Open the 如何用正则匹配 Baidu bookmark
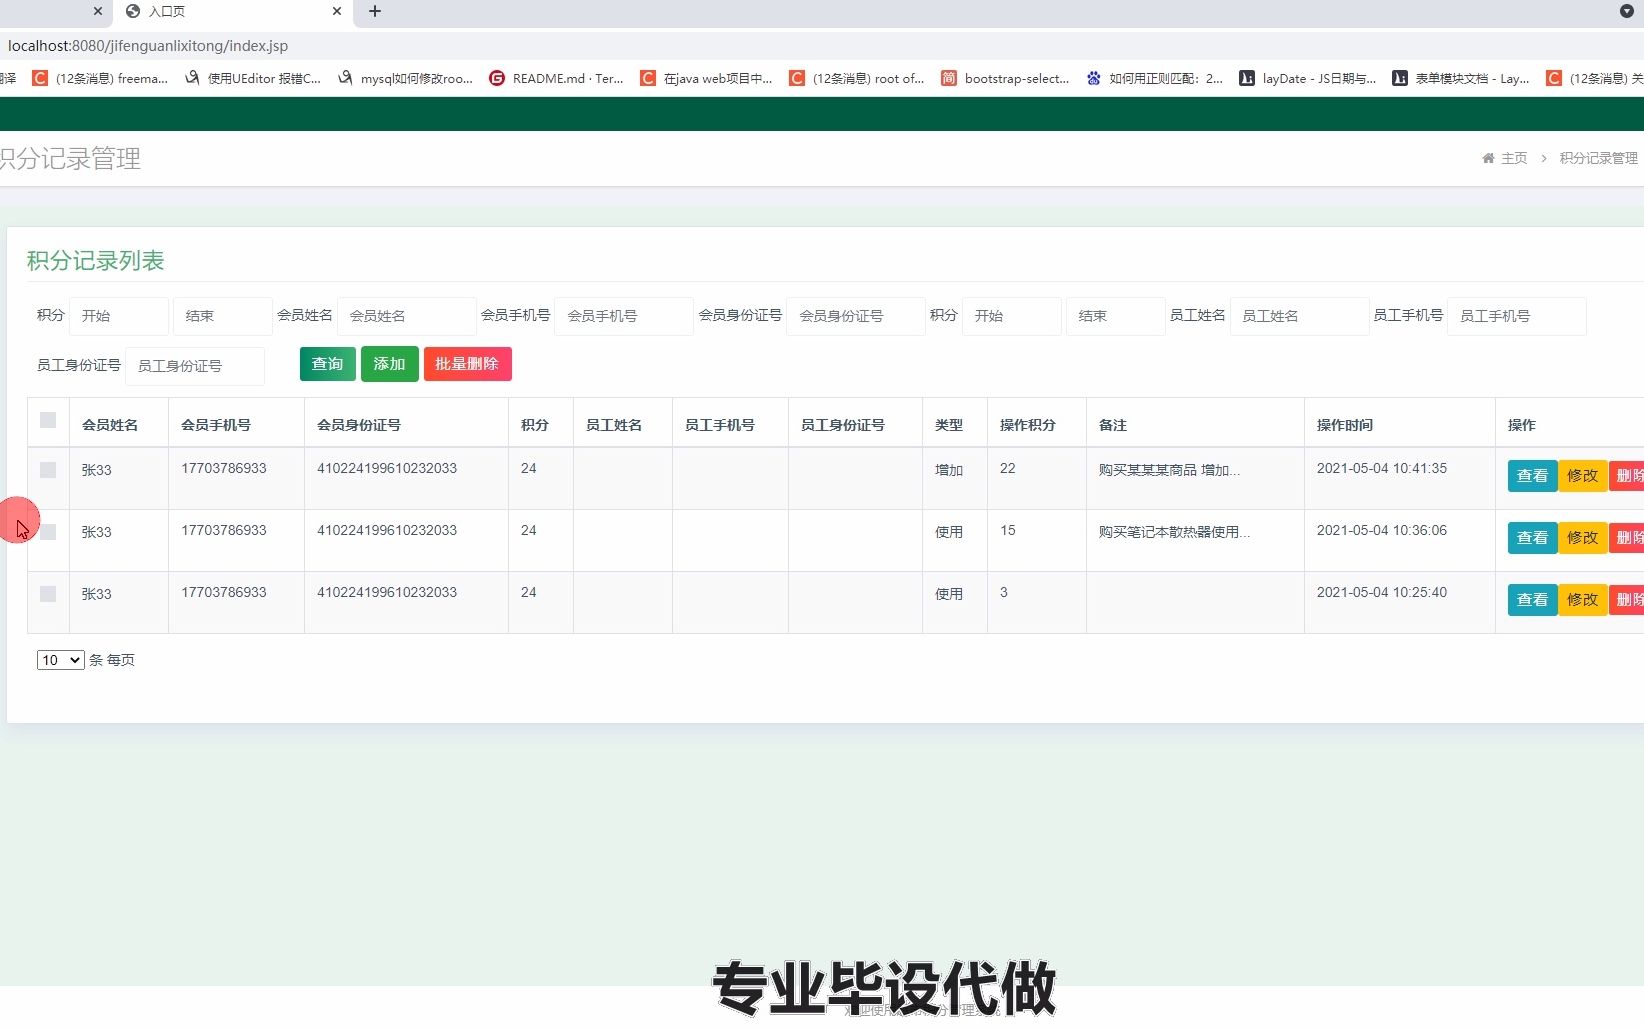This screenshot has height=1028, width=1644. 1155,78
